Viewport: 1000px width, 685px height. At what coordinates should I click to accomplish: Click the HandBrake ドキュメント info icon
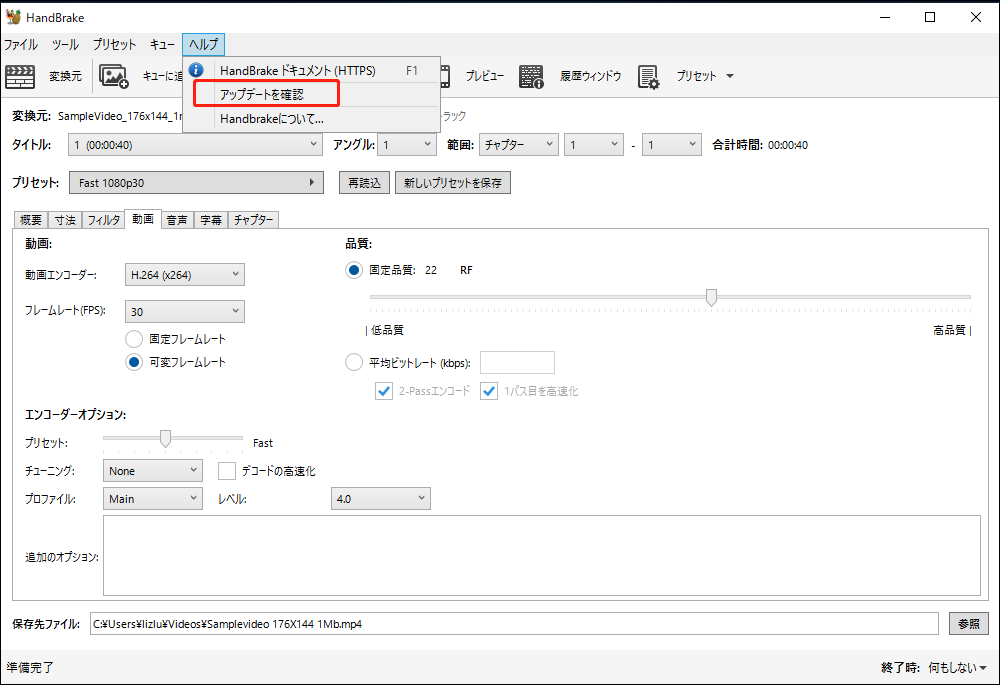[x=196, y=70]
